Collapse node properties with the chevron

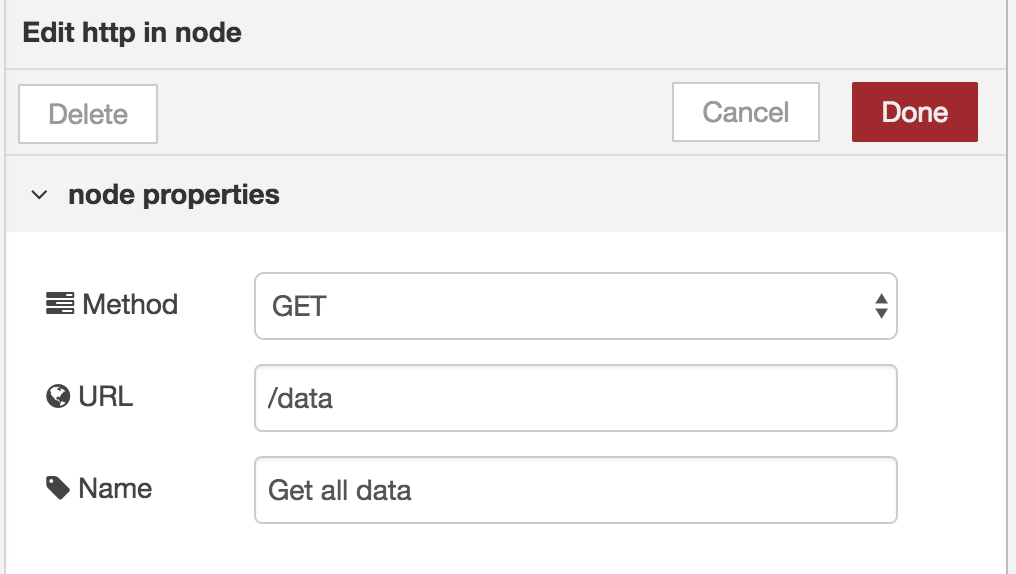coord(40,194)
